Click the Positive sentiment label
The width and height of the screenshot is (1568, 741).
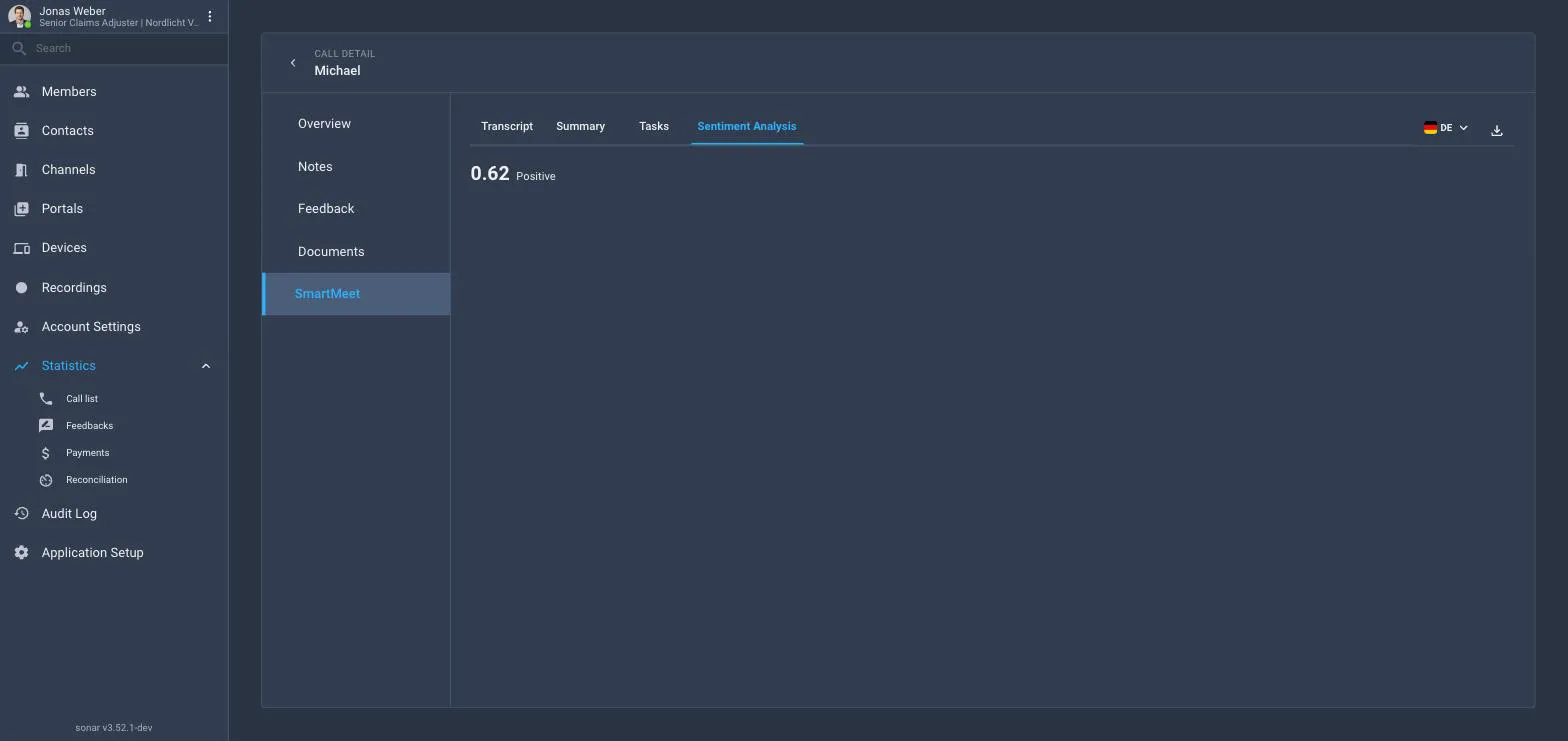536,176
